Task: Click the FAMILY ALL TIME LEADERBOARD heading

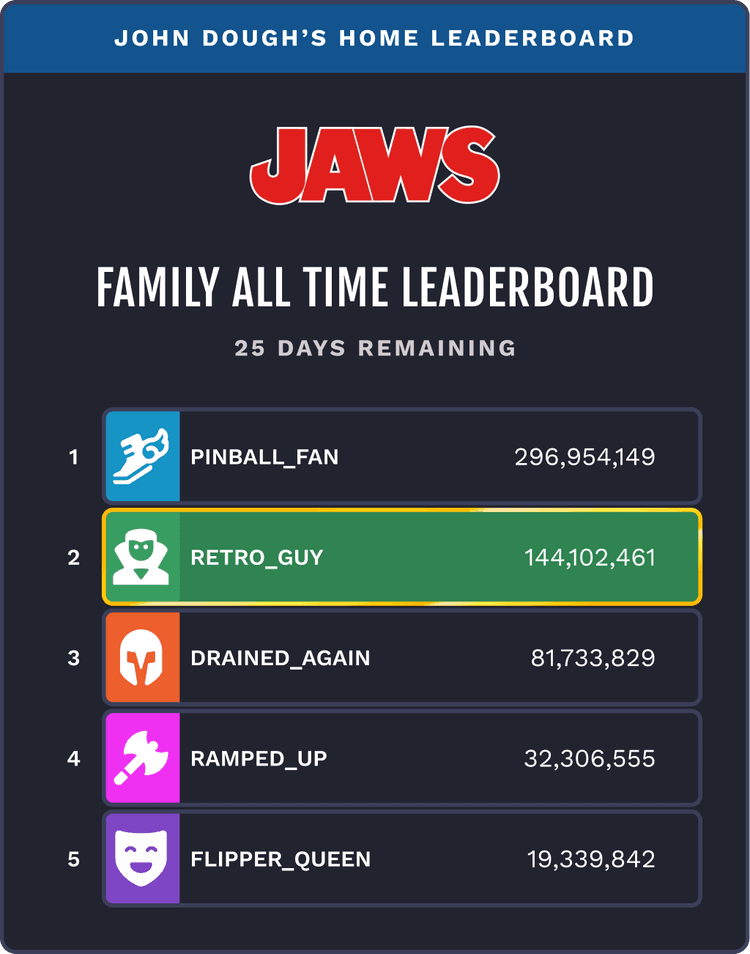Action: pos(375,286)
